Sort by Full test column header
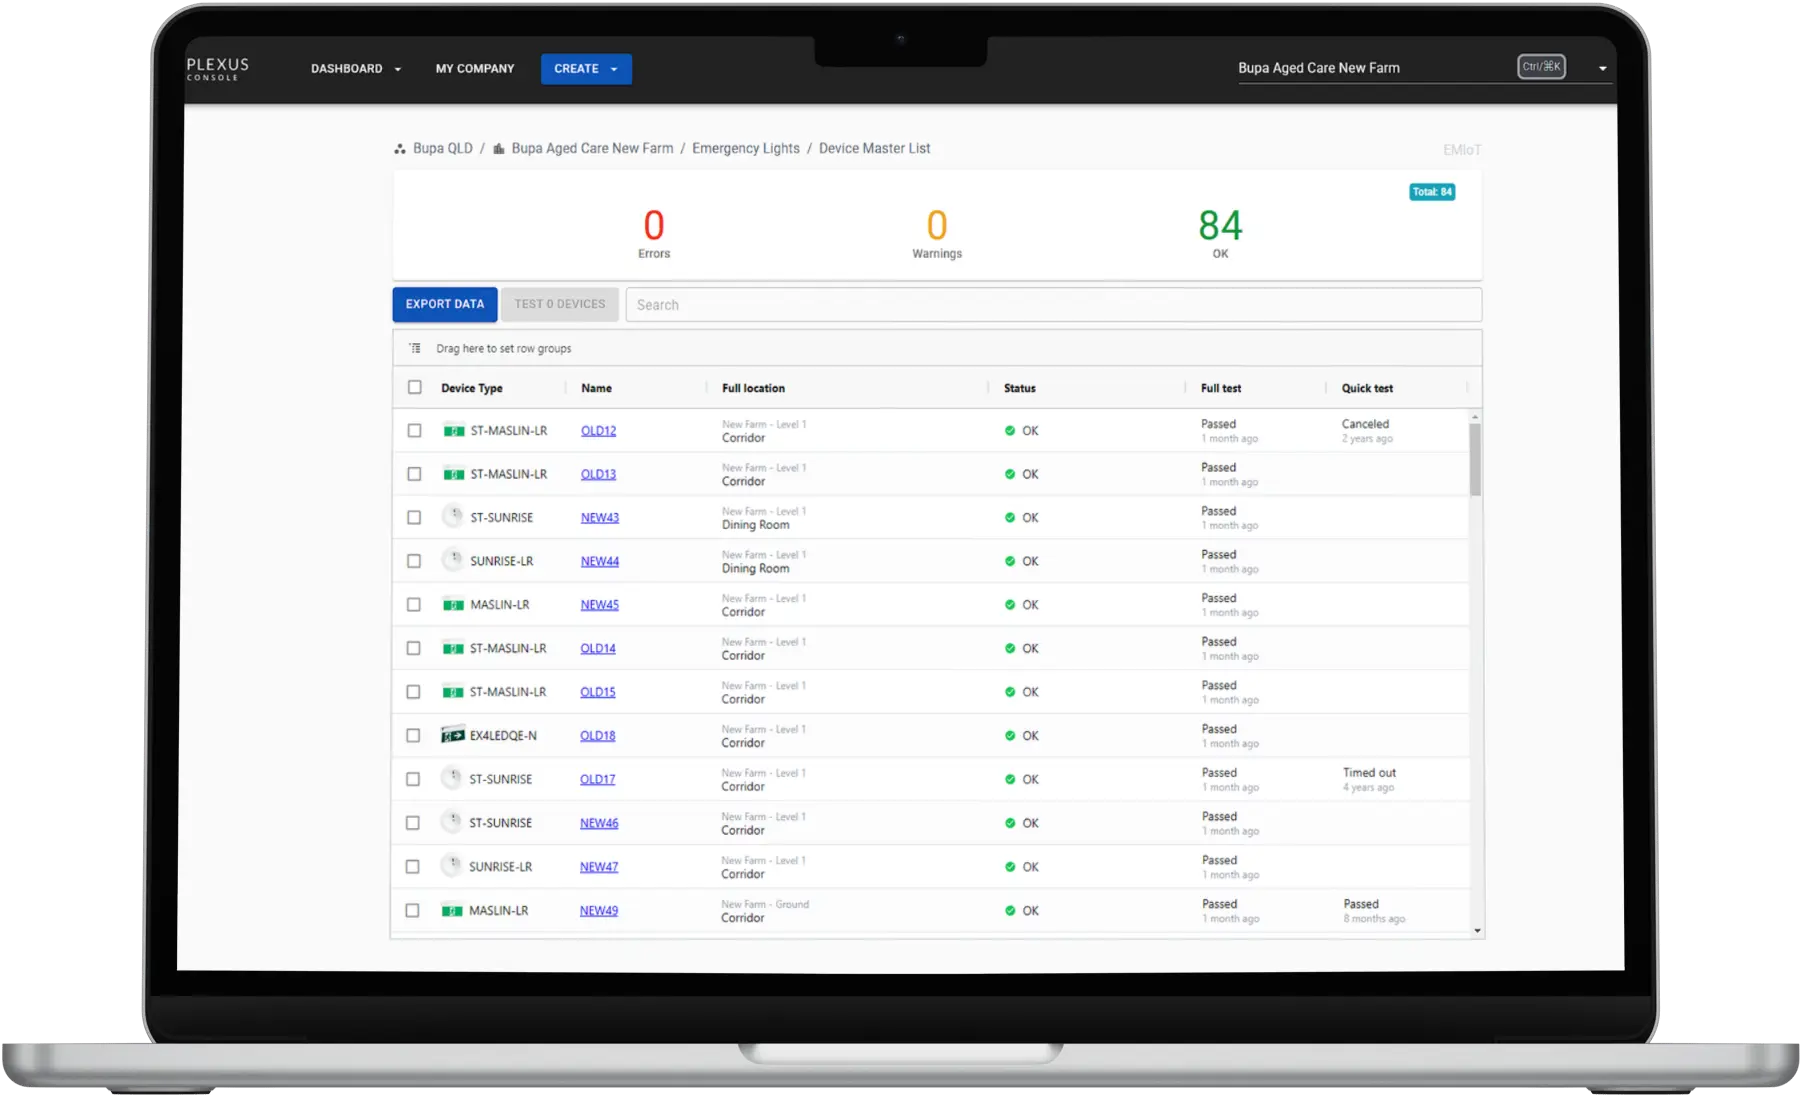Image resolution: width=1800 pixels, height=1095 pixels. pyautogui.click(x=1221, y=388)
